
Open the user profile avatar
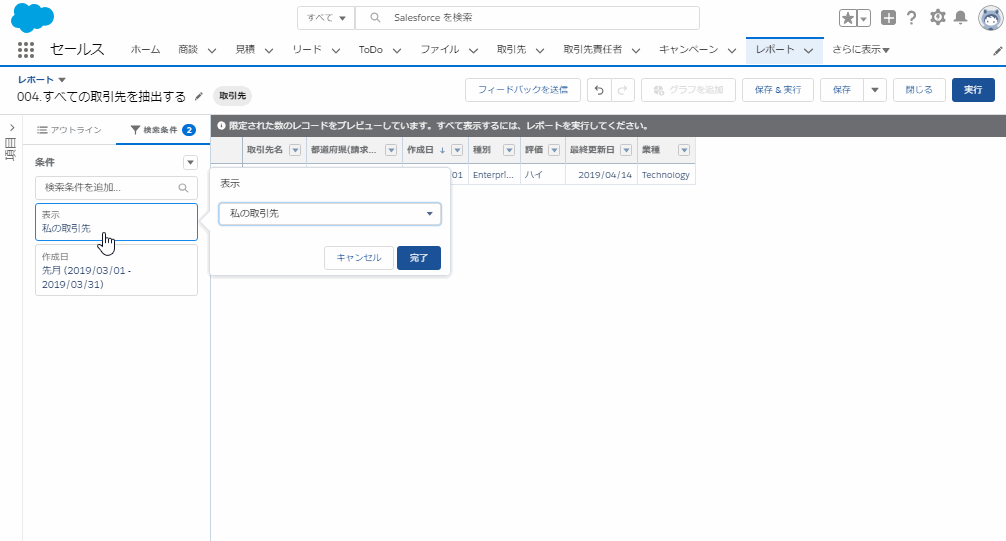(991, 18)
